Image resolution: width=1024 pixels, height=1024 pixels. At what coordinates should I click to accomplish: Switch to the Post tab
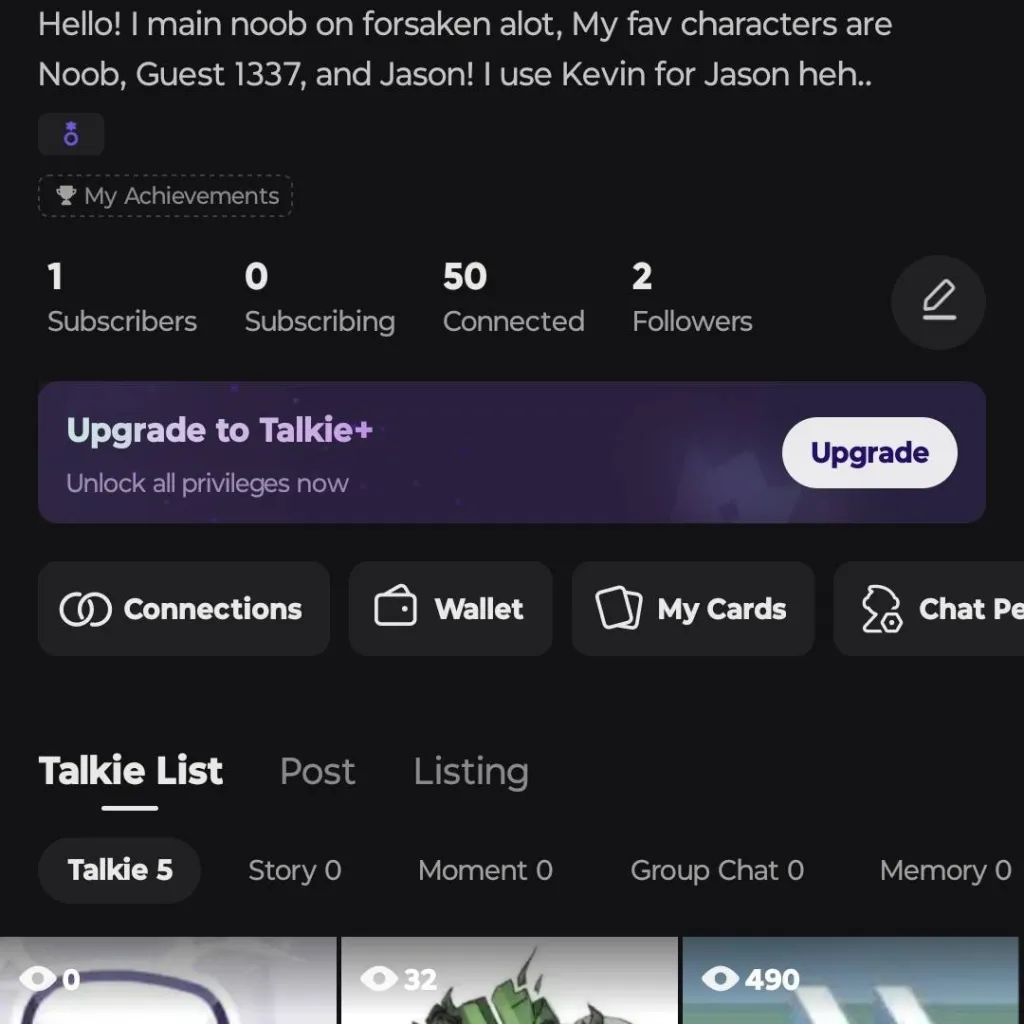click(x=317, y=771)
